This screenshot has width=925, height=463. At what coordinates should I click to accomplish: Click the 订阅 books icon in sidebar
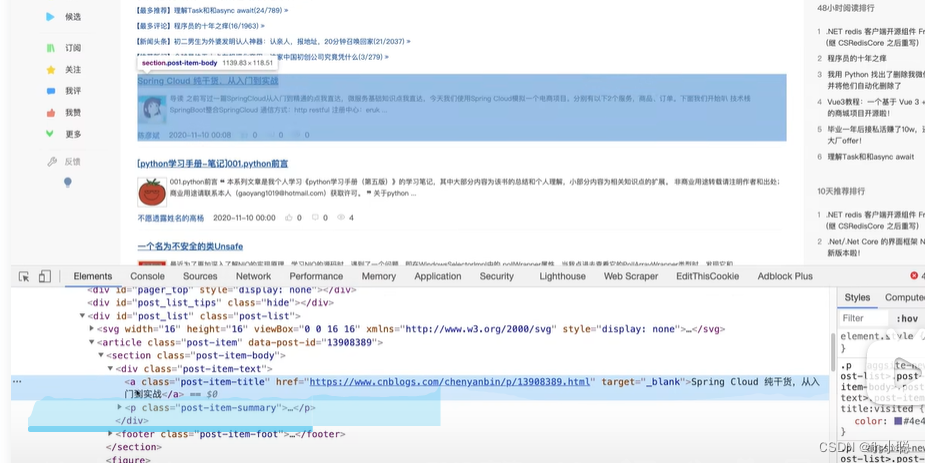(51, 48)
